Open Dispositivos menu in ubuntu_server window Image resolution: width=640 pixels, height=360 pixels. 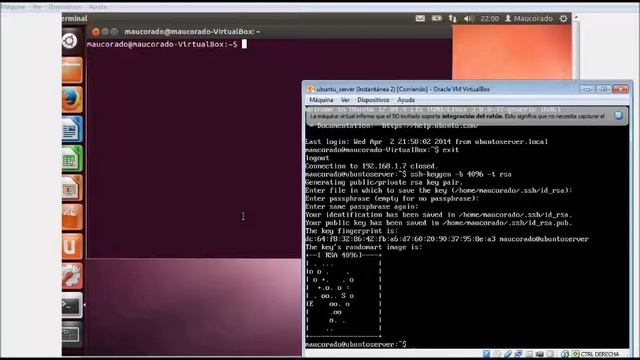373,100
